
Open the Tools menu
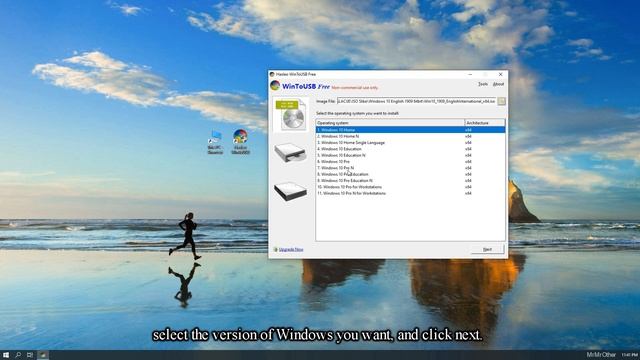(483, 84)
